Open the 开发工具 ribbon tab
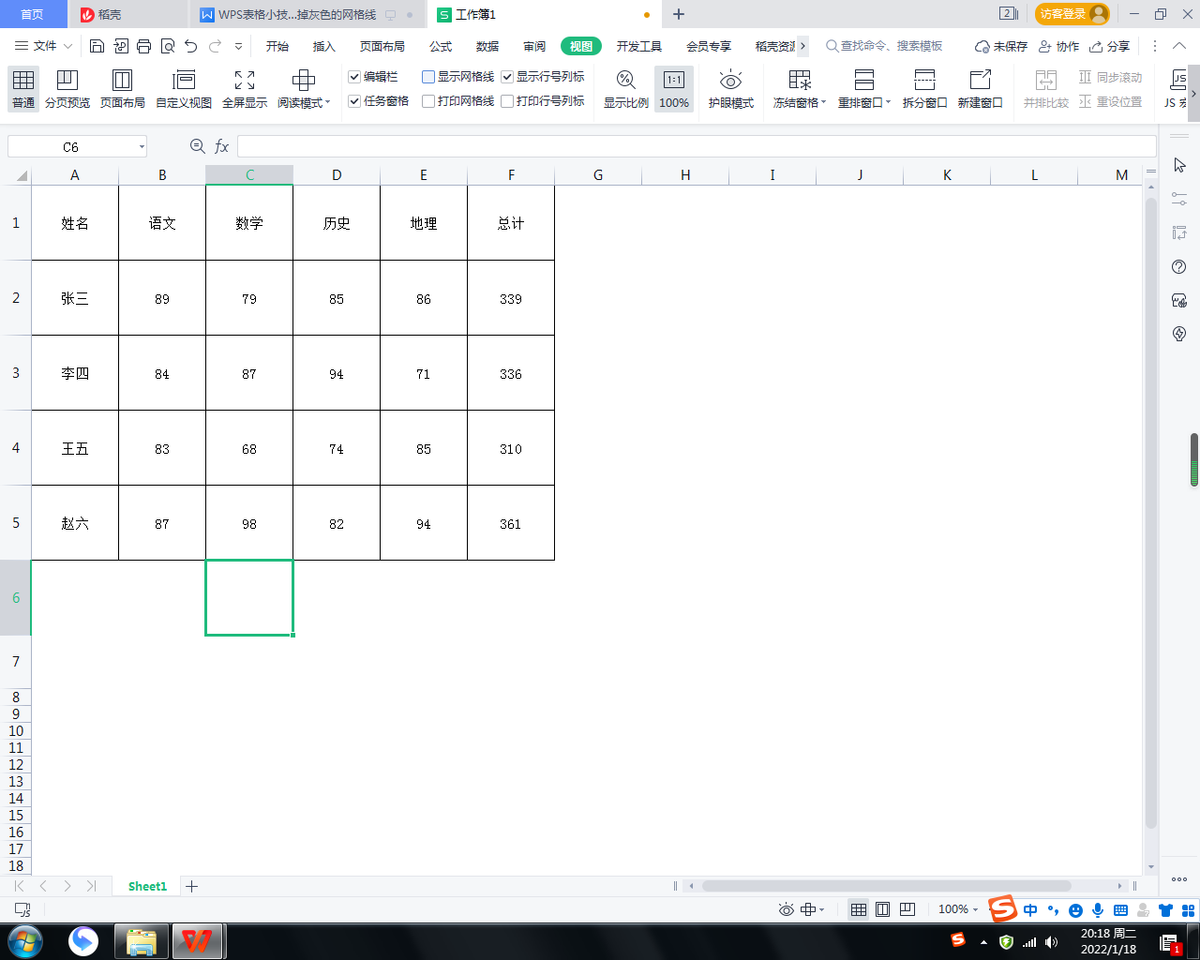This screenshot has height=960, width=1200. pos(639,46)
